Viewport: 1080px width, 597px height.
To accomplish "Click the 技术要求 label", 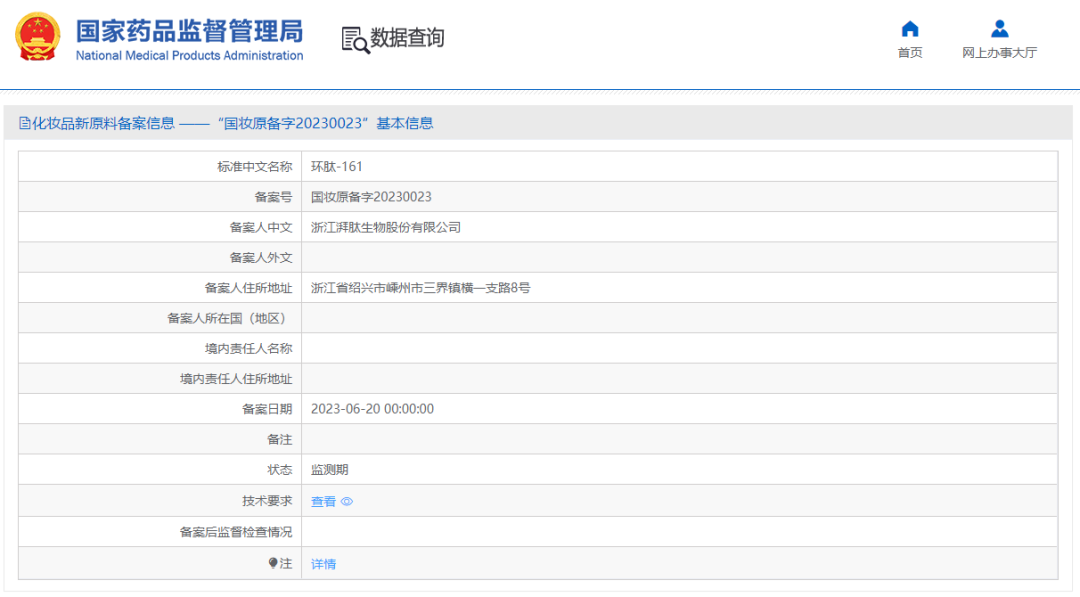I will click(x=267, y=501).
